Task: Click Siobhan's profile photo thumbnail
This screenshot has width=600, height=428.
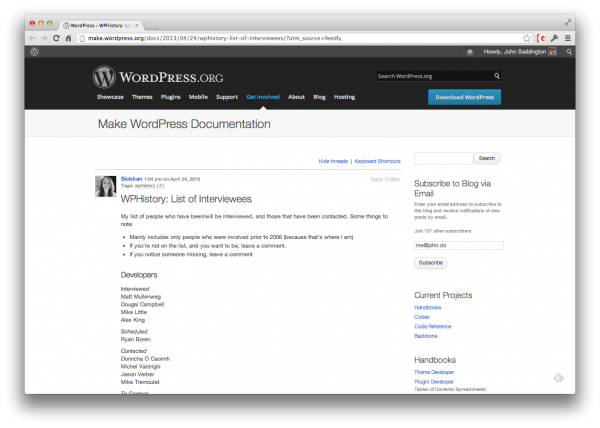Action: click(106, 186)
